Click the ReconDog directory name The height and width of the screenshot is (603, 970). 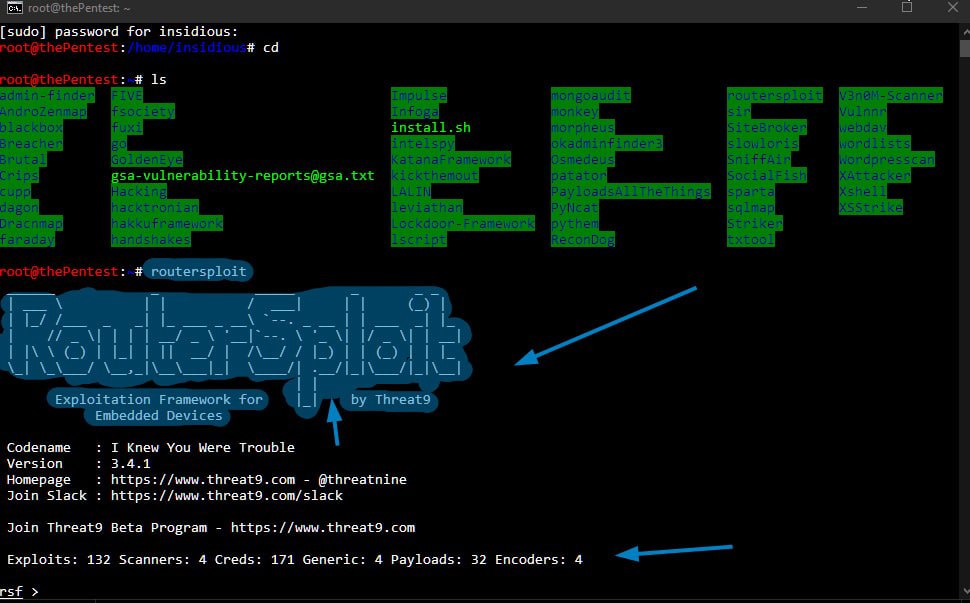point(583,240)
